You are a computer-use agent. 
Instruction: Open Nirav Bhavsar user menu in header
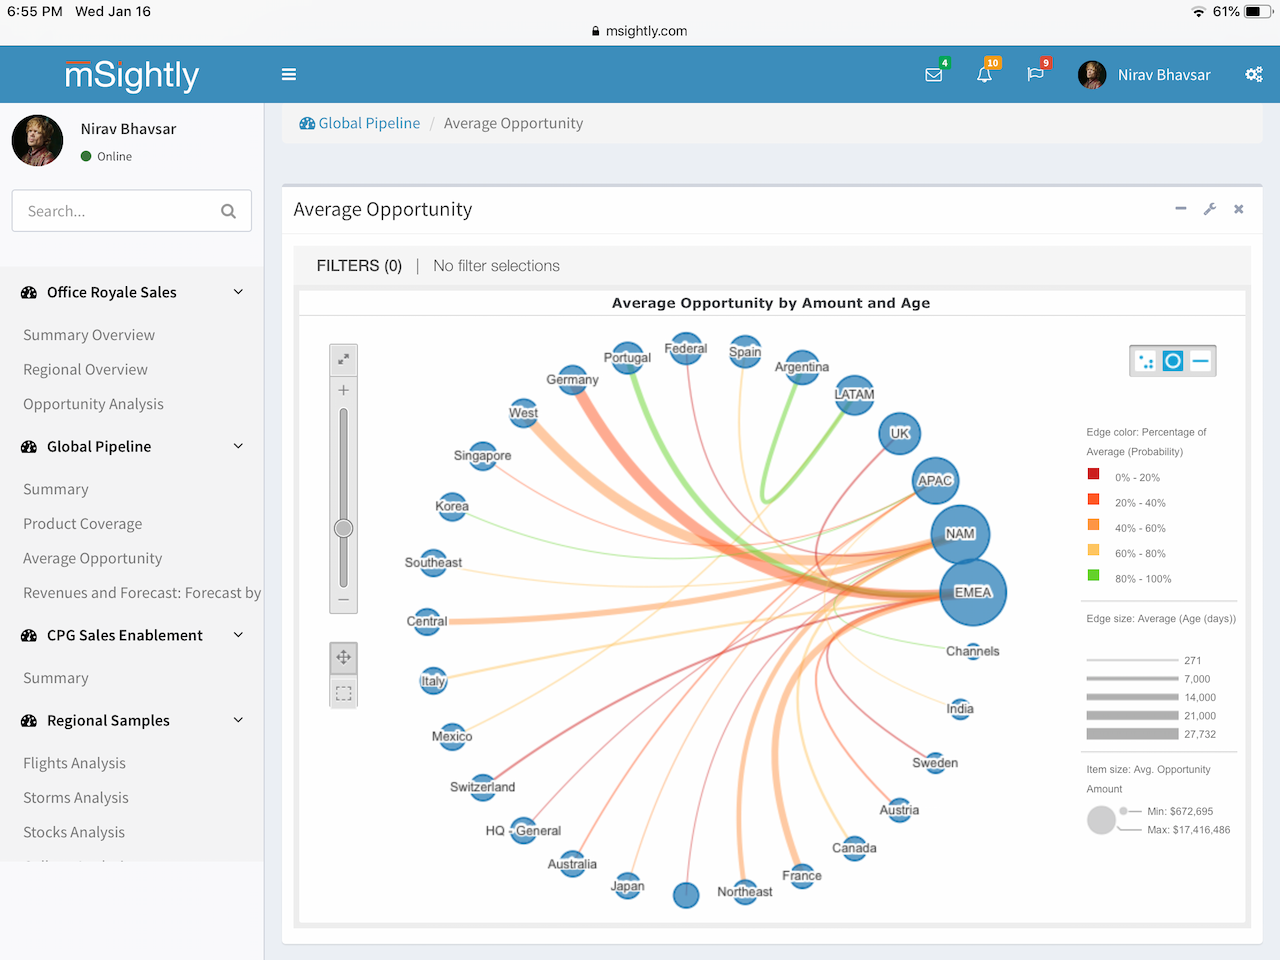pyautogui.click(x=1144, y=75)
